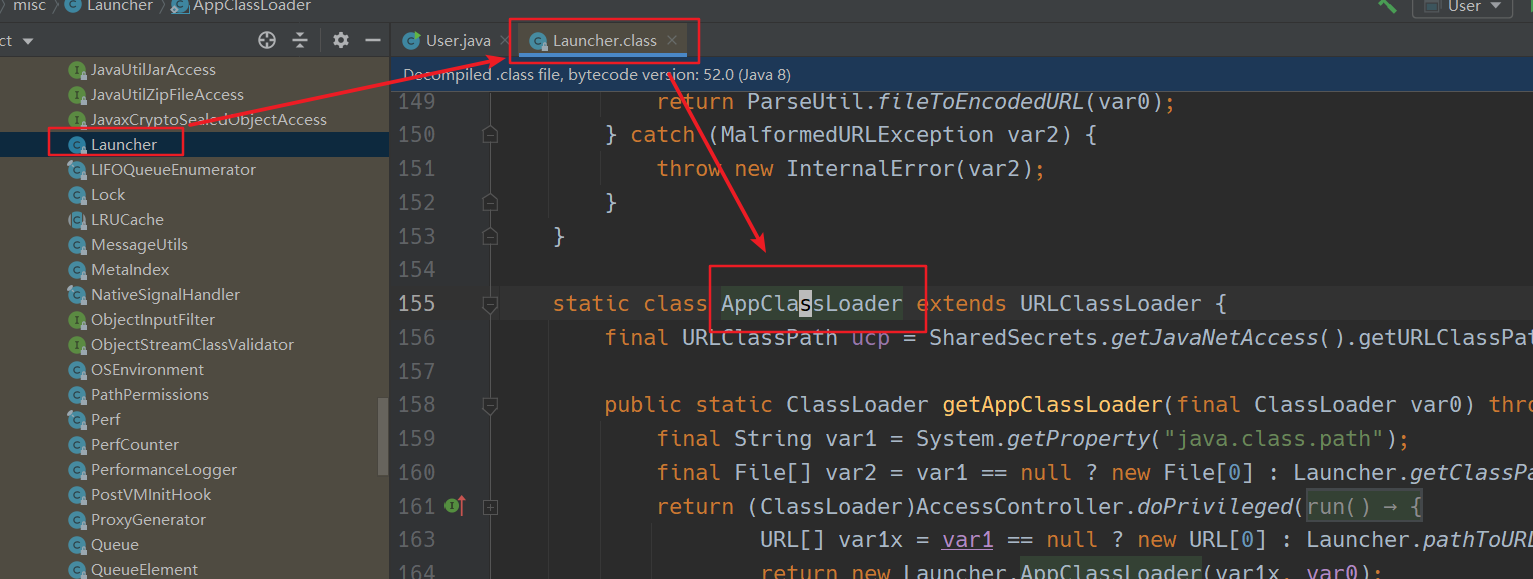Expand the folded run() → { region
The image size is (1533, 579).
click(1363, 506)
